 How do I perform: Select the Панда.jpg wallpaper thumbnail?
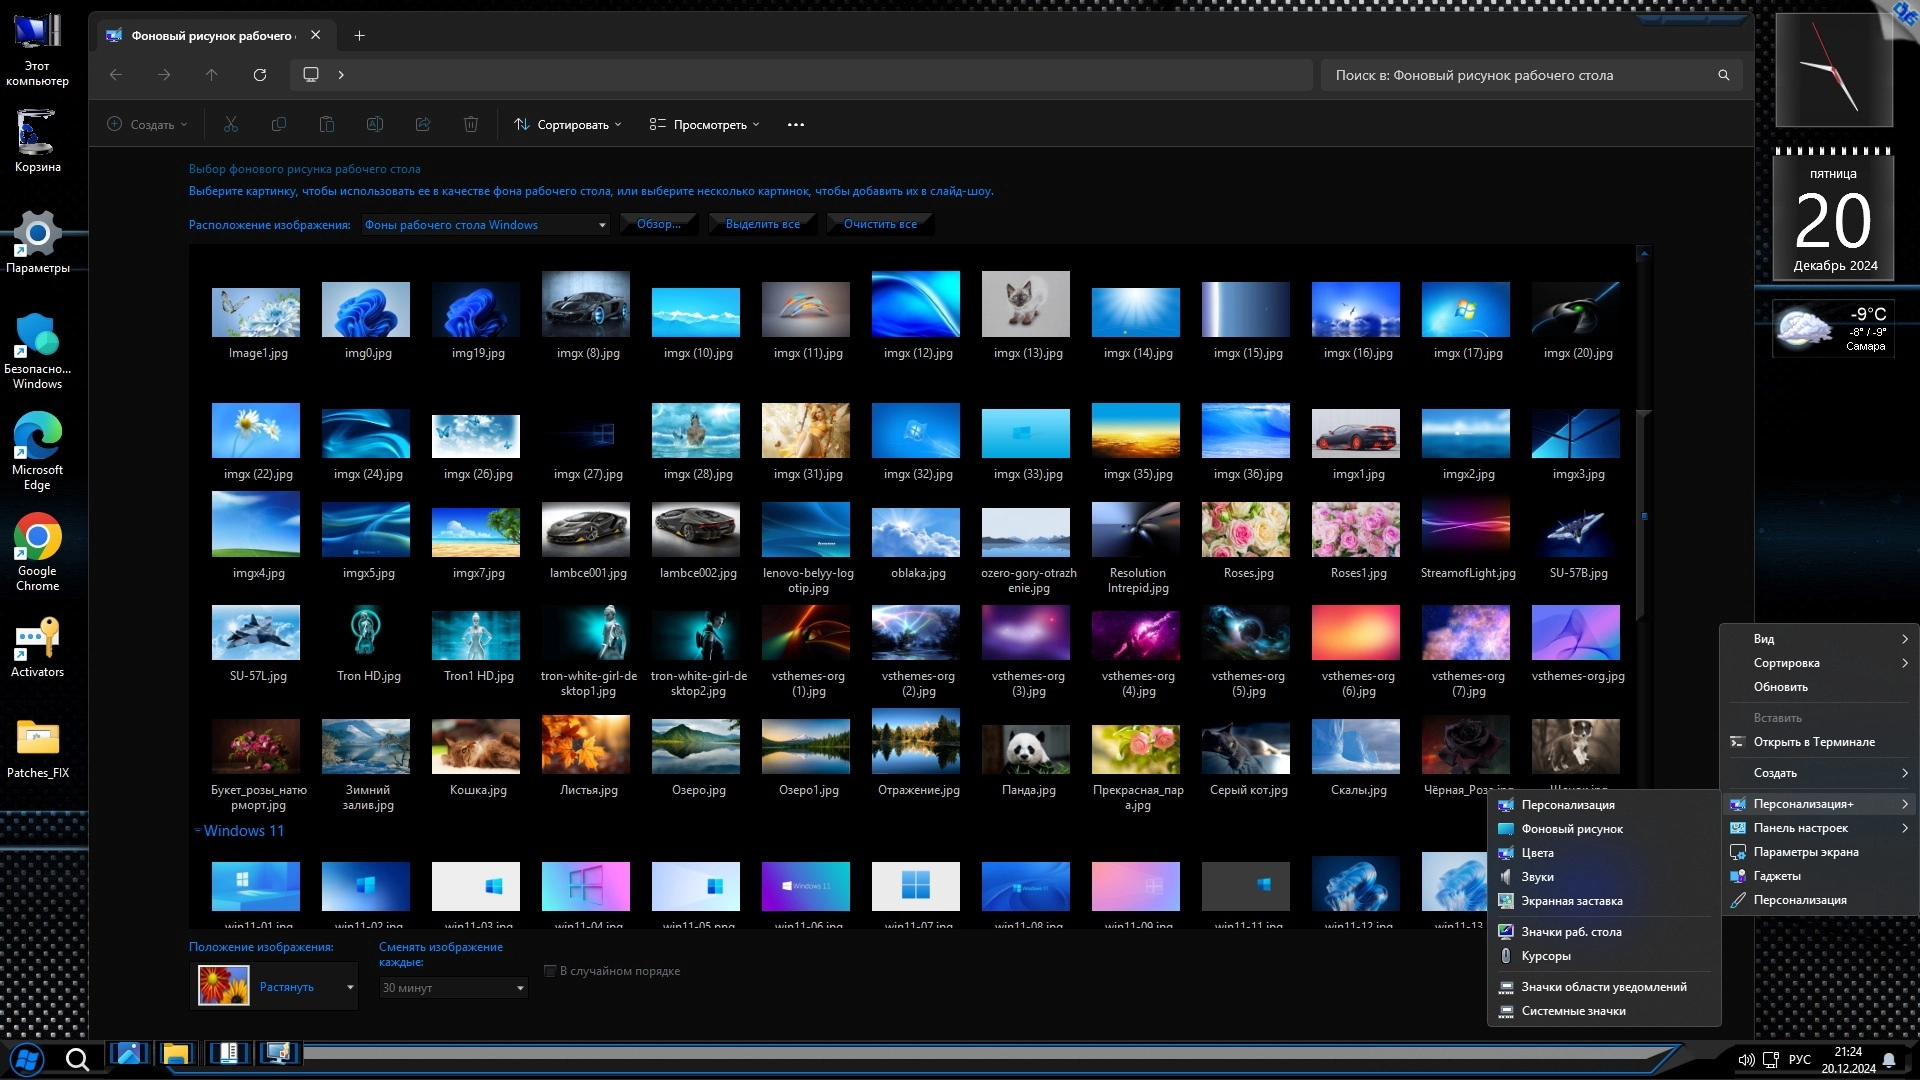[x=1026, y=750]
